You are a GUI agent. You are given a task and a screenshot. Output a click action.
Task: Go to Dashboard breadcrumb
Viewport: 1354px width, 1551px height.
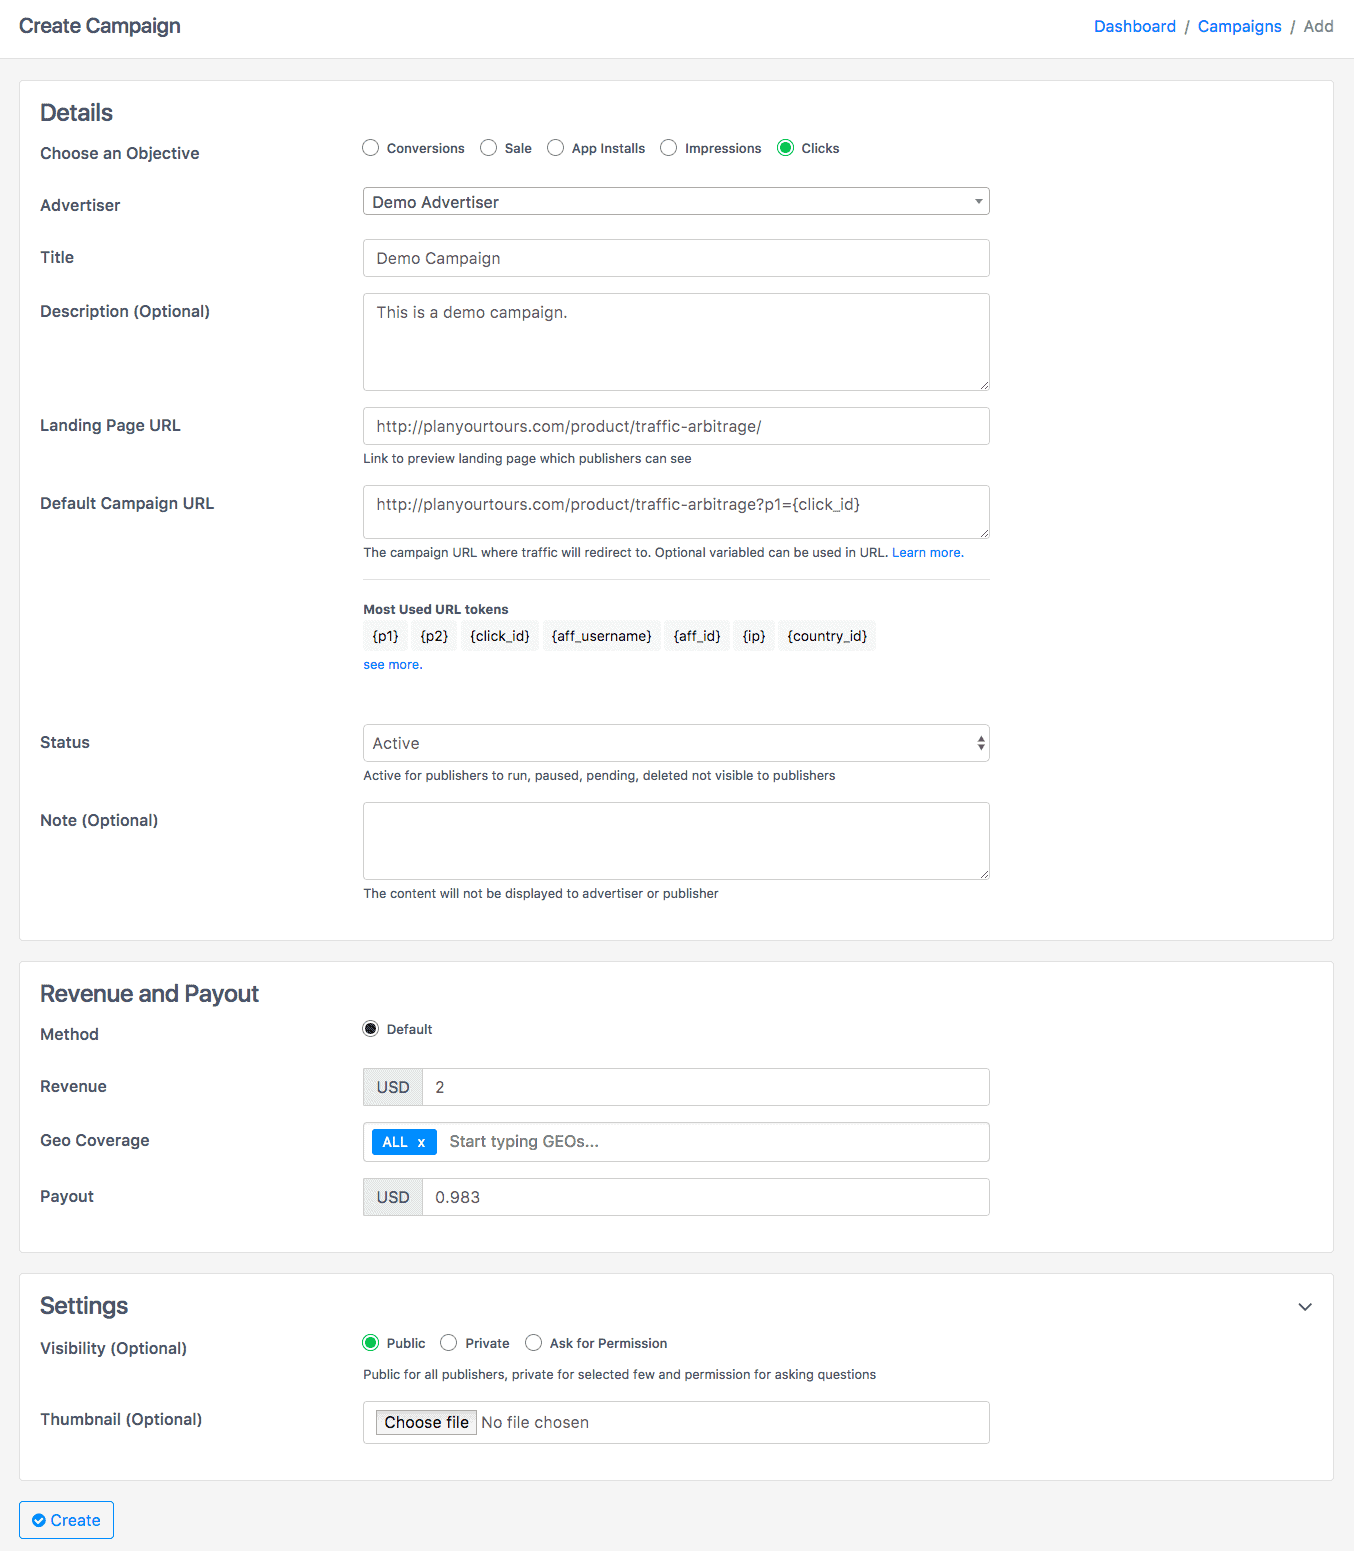(1134, 26)
